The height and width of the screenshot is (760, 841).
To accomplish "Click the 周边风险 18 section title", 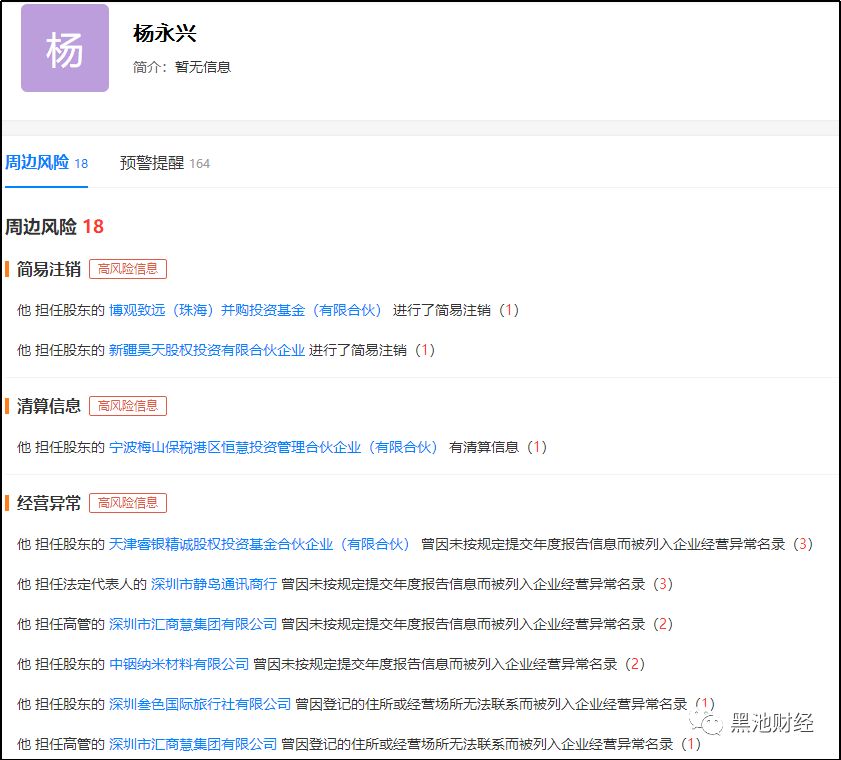I will click(54, 226).
